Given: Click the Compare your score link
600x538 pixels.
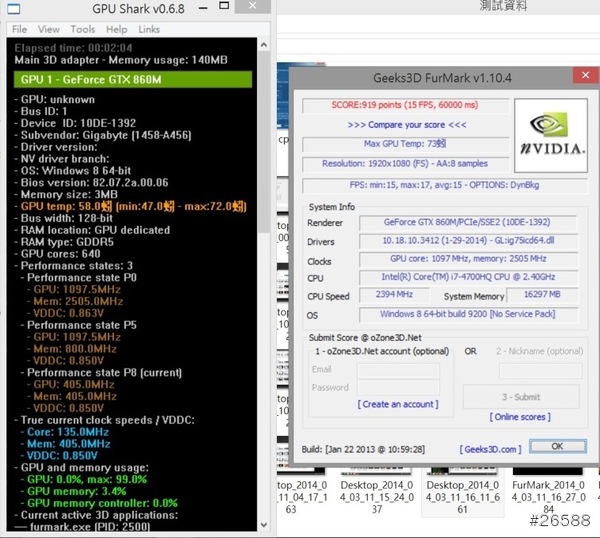Looking at the screenshot, I should tap(407, 125).
